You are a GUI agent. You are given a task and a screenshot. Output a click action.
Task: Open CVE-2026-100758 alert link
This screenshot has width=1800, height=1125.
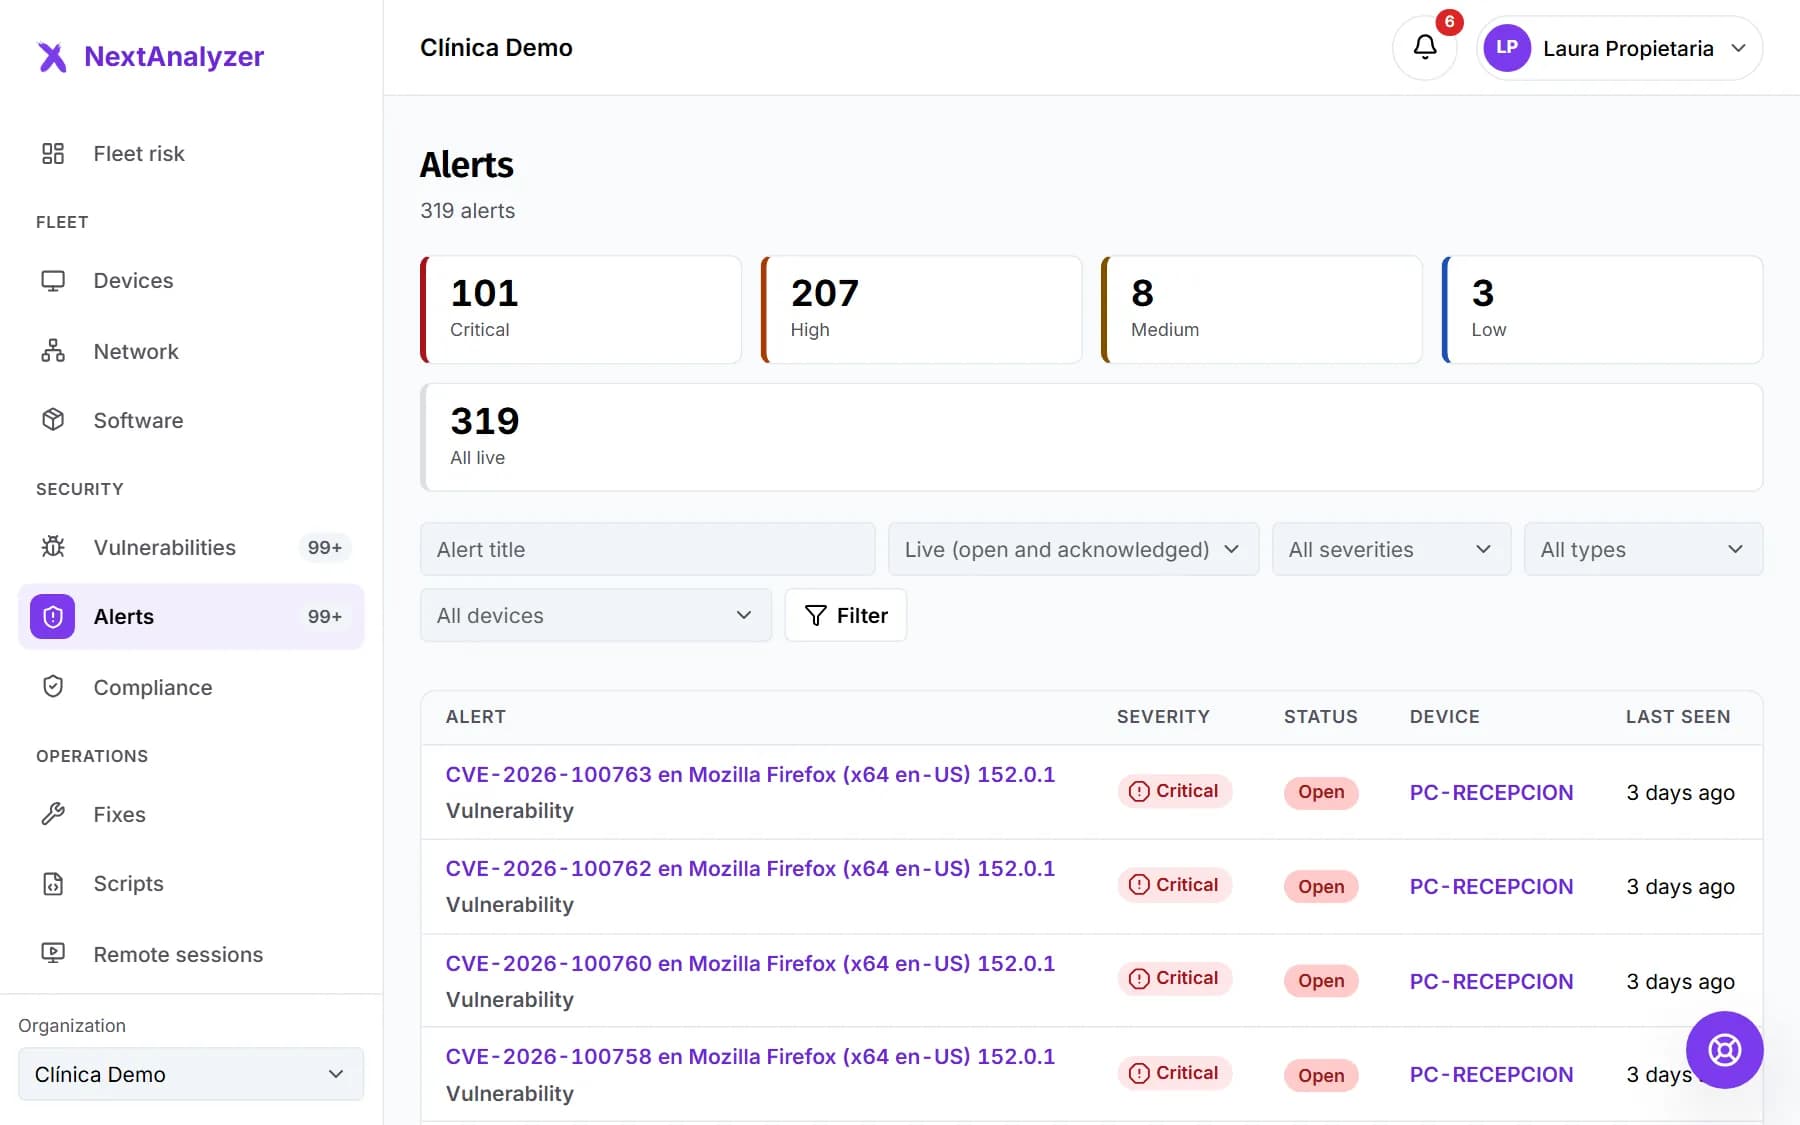(750, 1057)
